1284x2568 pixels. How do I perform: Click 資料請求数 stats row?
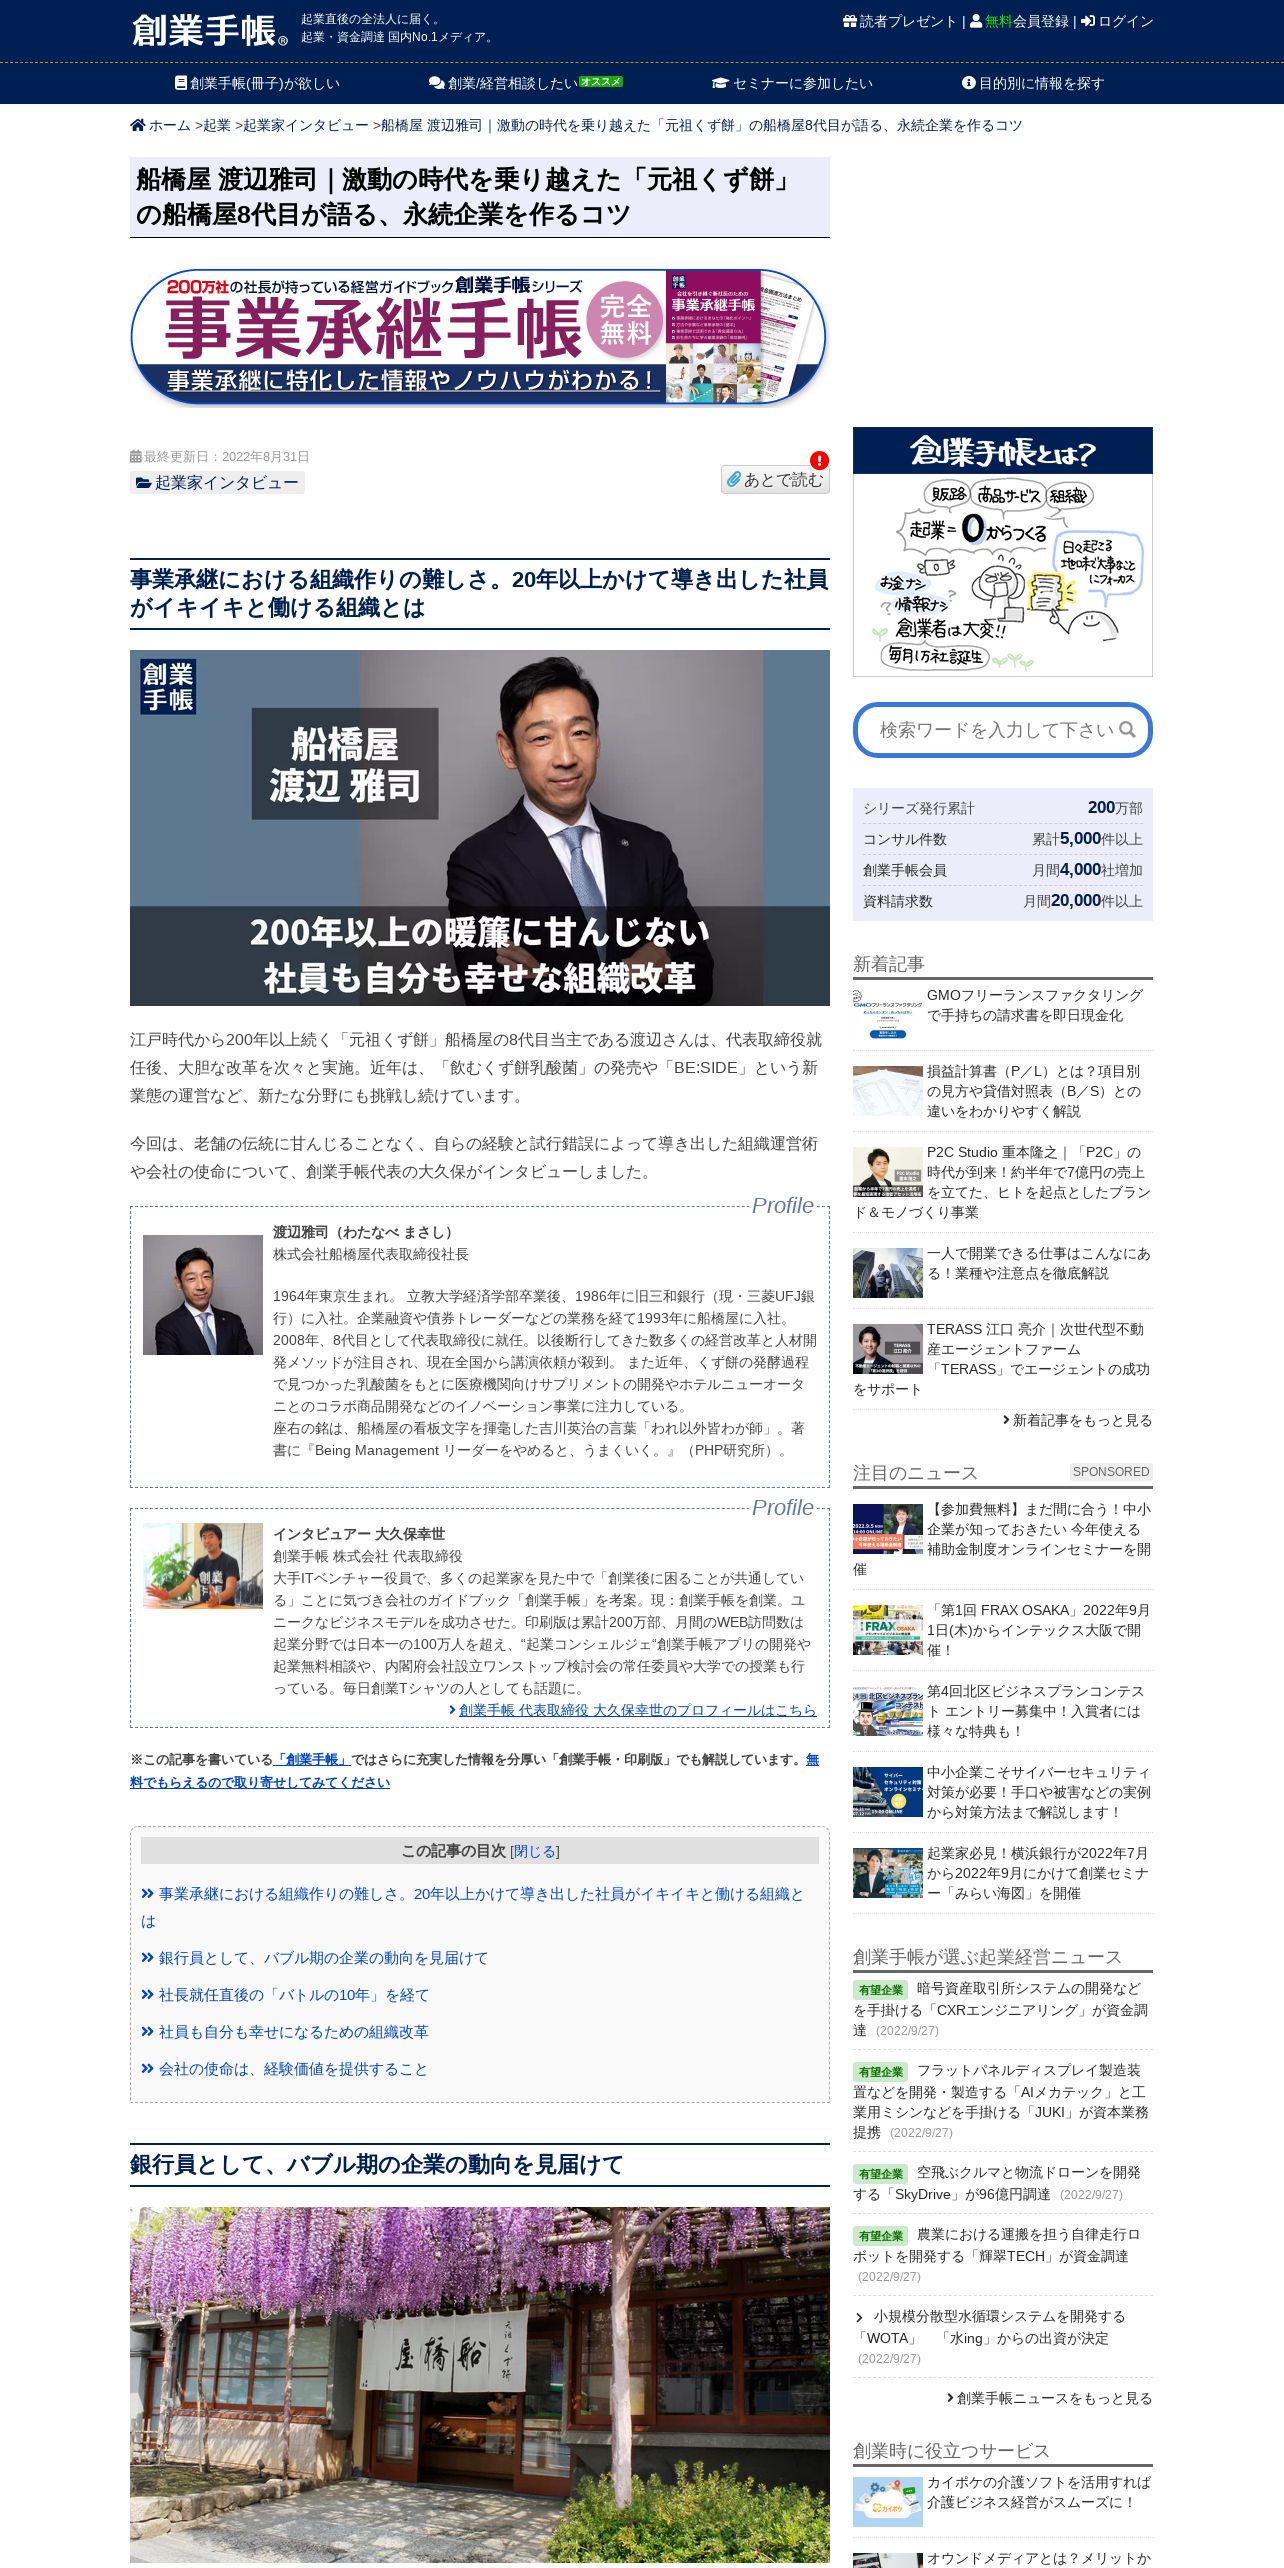click(x=1002, y=901)
